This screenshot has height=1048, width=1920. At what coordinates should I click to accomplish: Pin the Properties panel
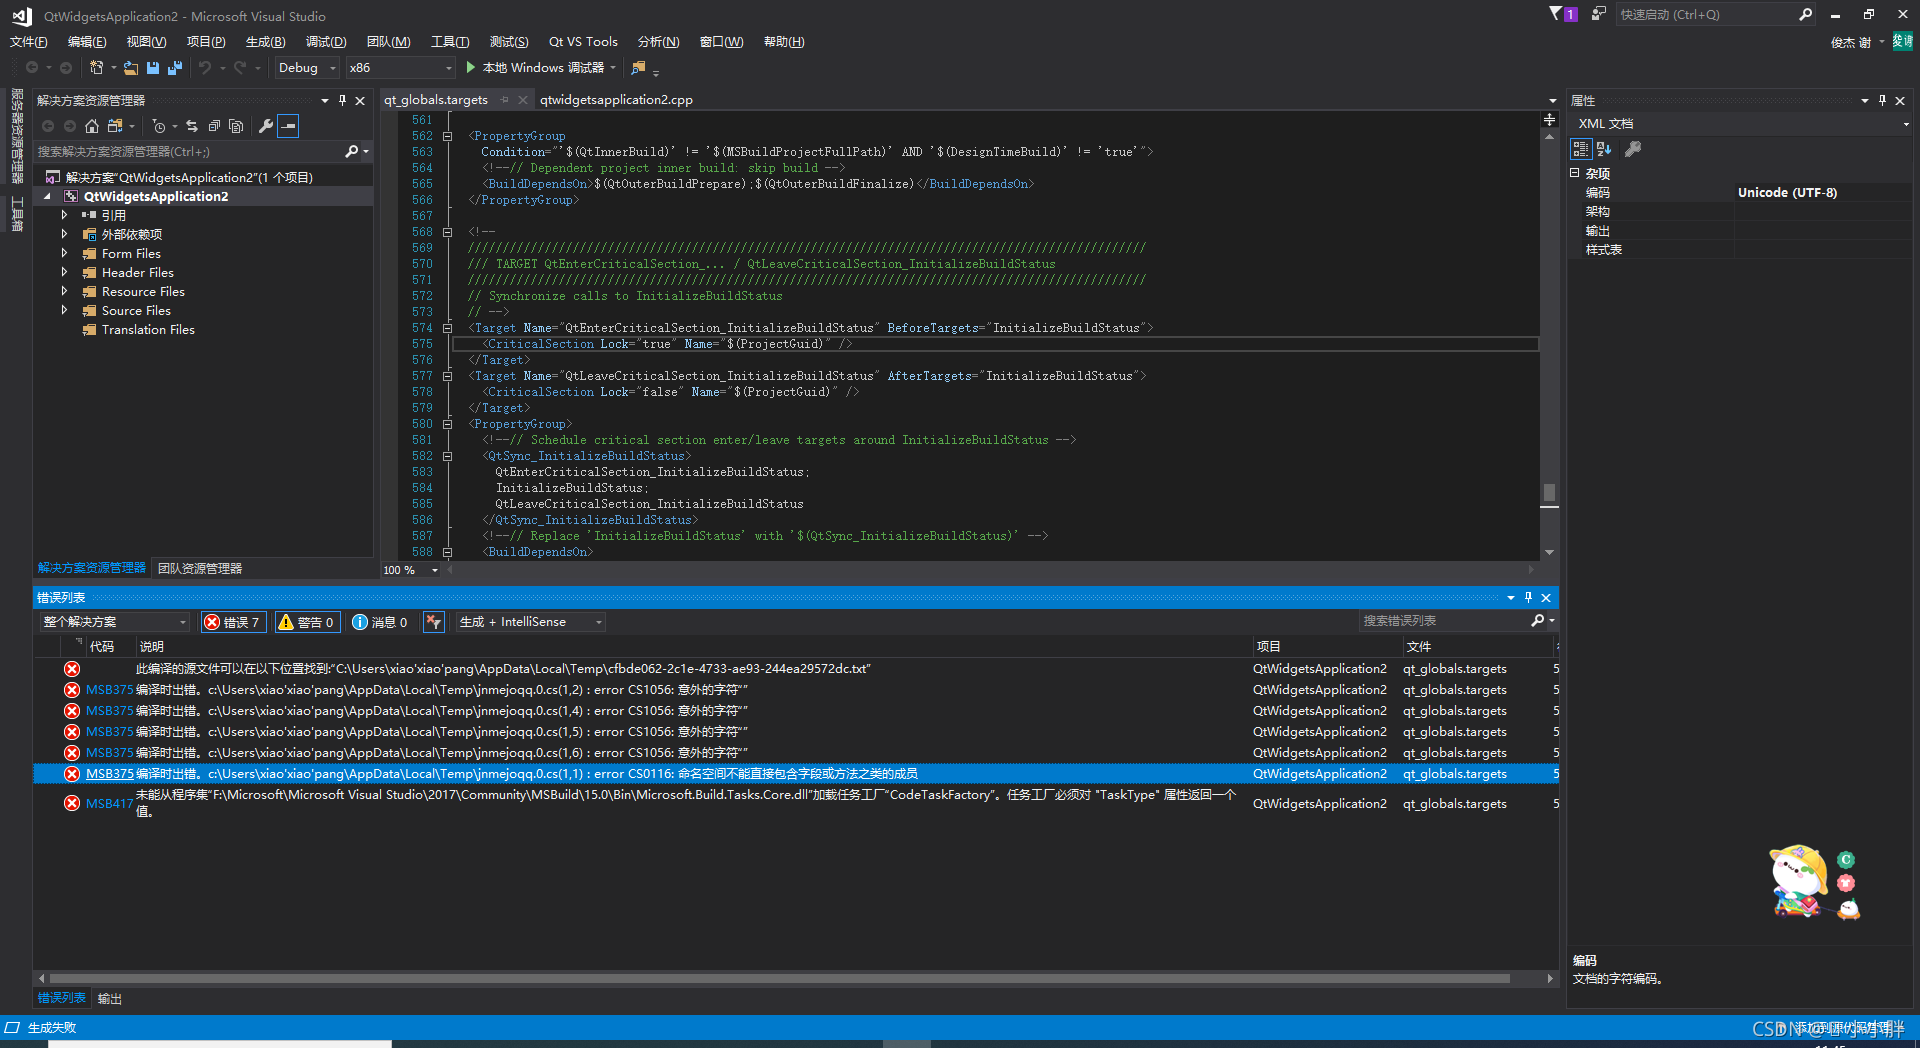click(x=1882, y=100)
